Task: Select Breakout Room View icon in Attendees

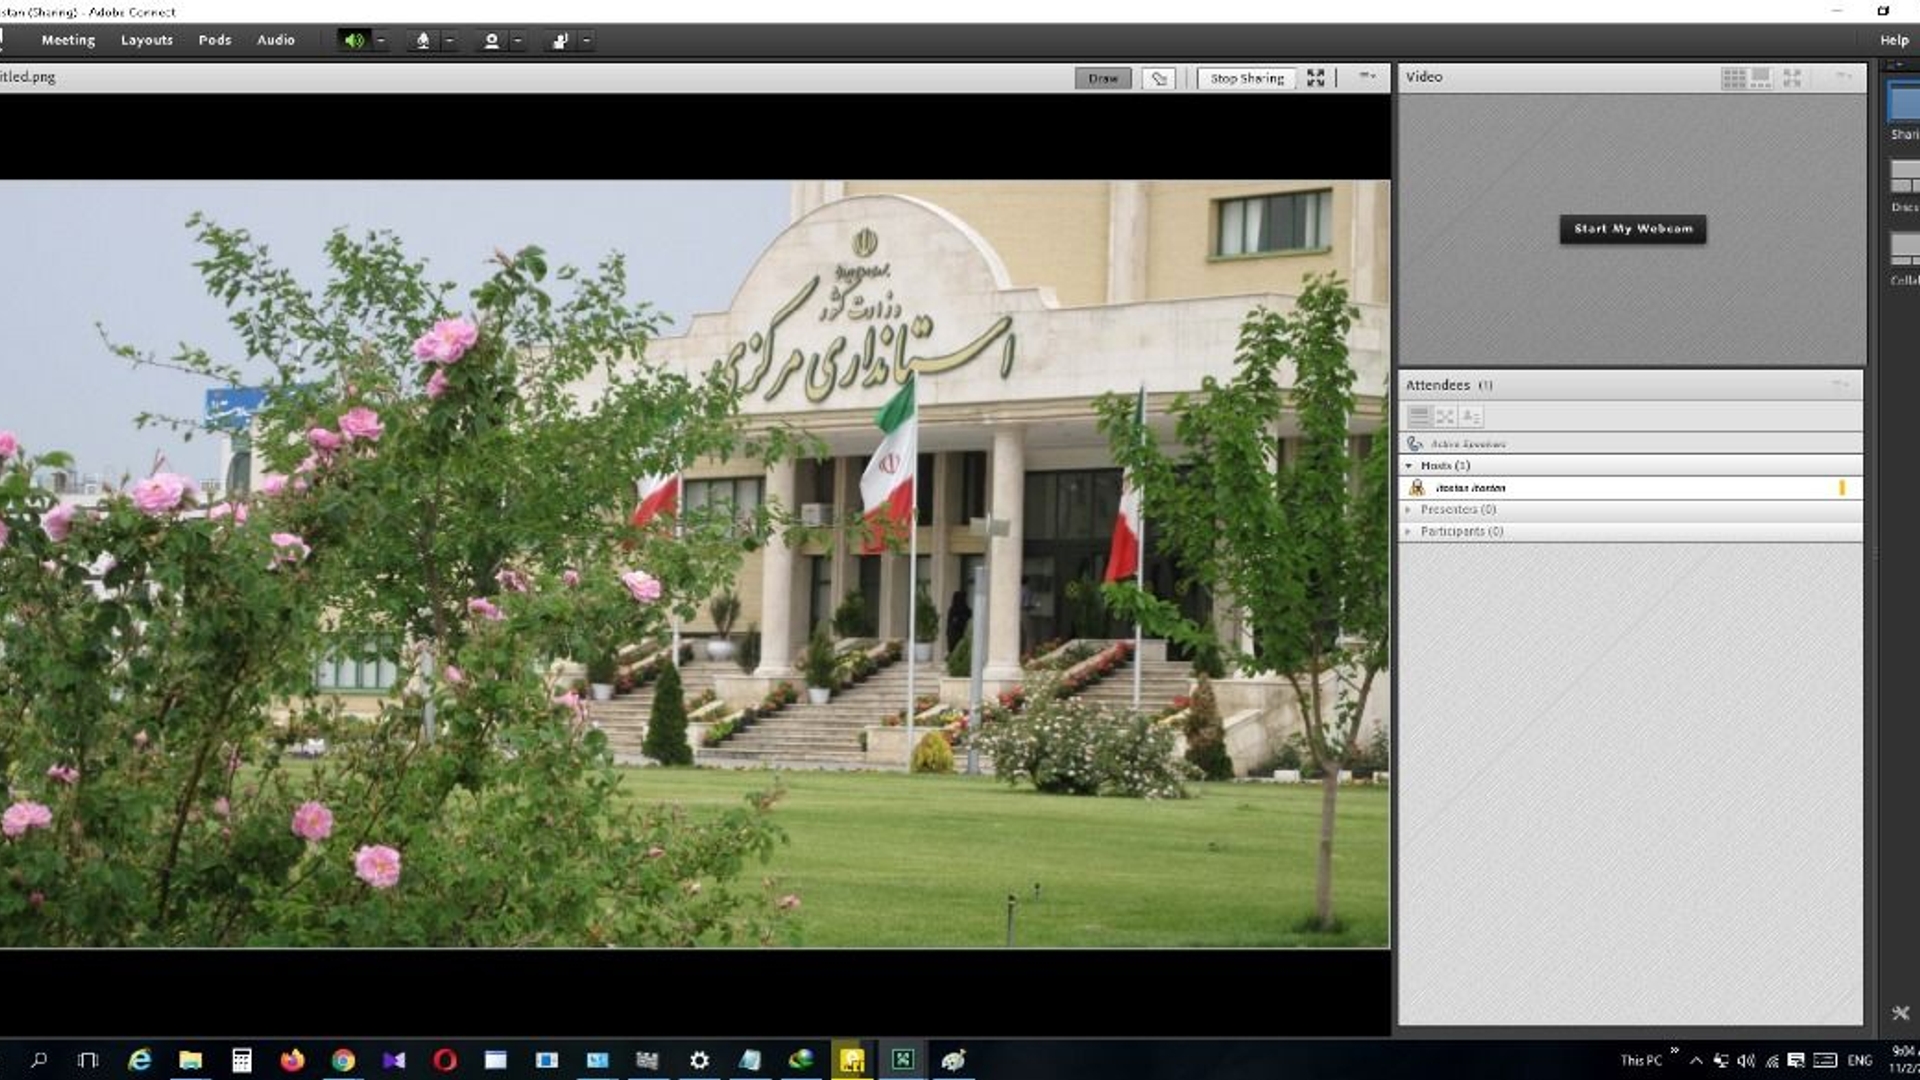Action: [1445, 416]
